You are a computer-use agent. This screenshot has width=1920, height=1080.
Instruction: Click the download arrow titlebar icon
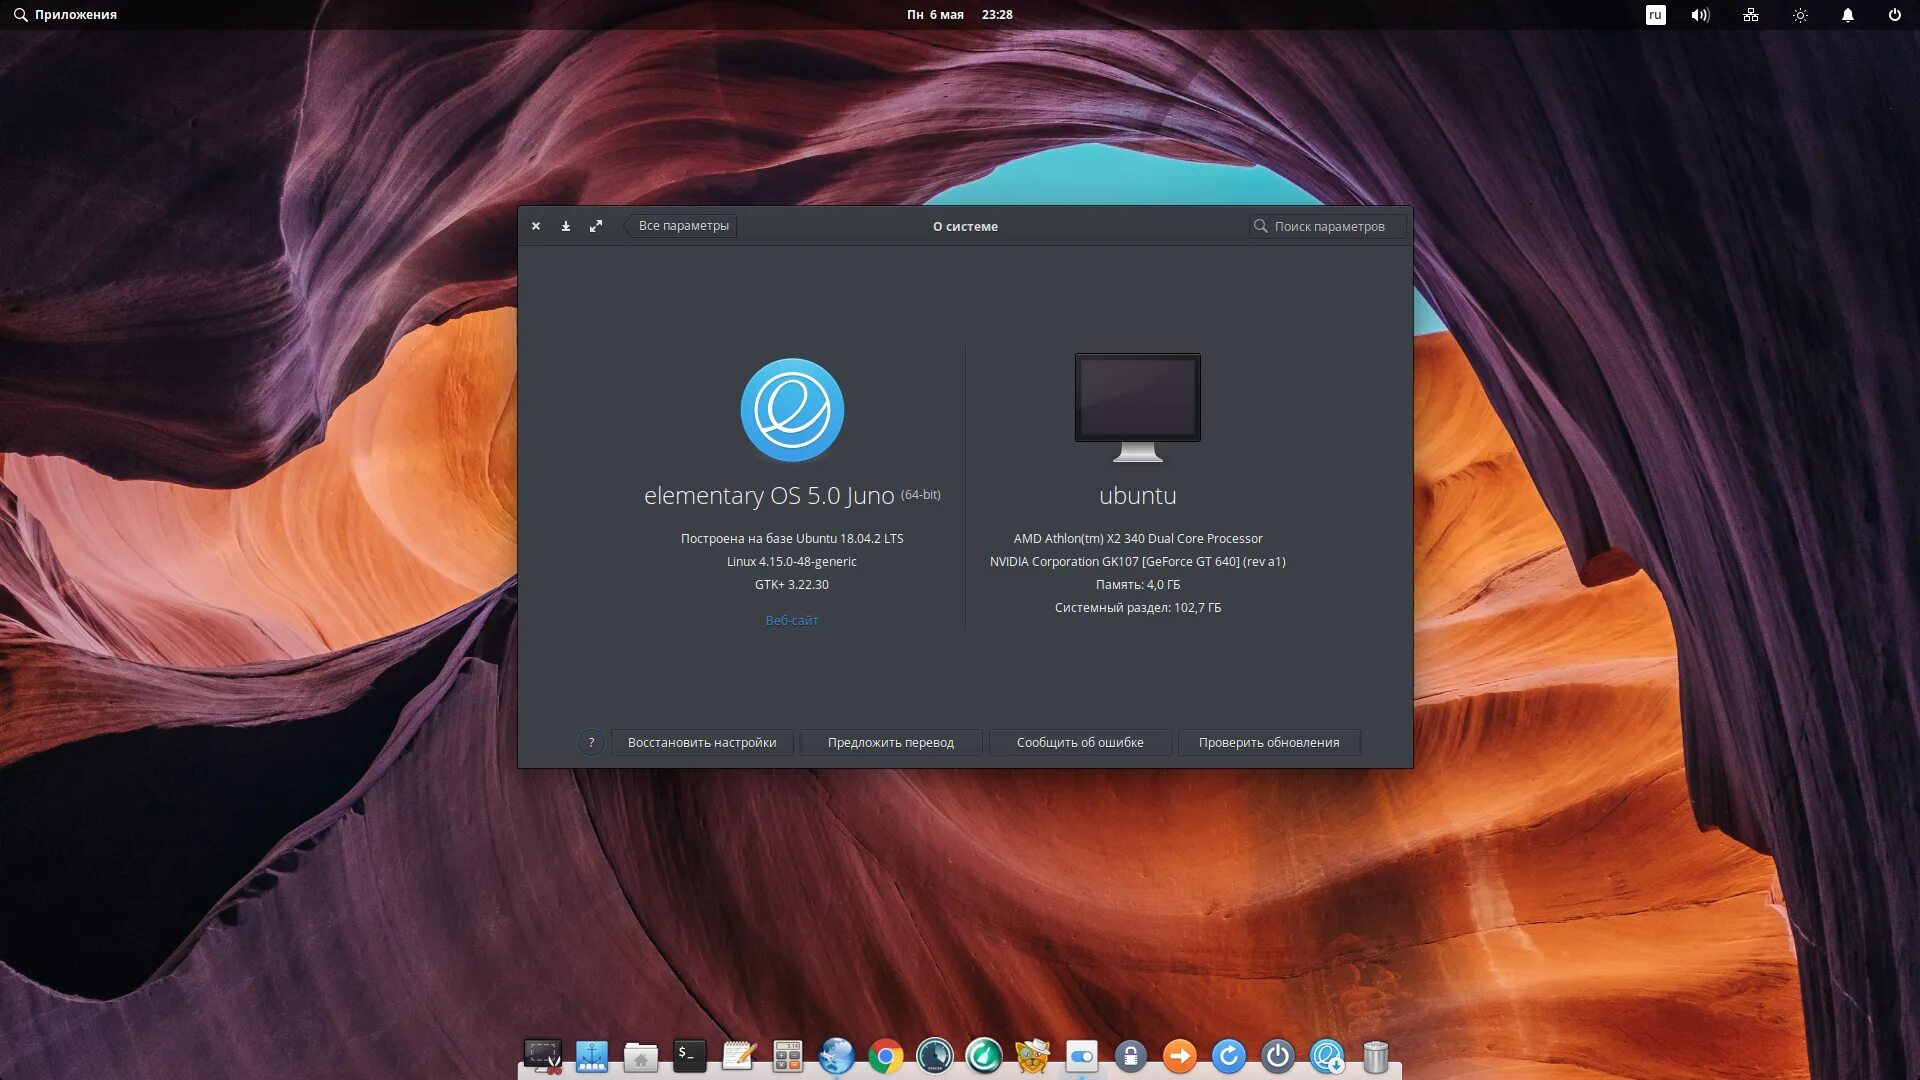click(x=566, y=226)
